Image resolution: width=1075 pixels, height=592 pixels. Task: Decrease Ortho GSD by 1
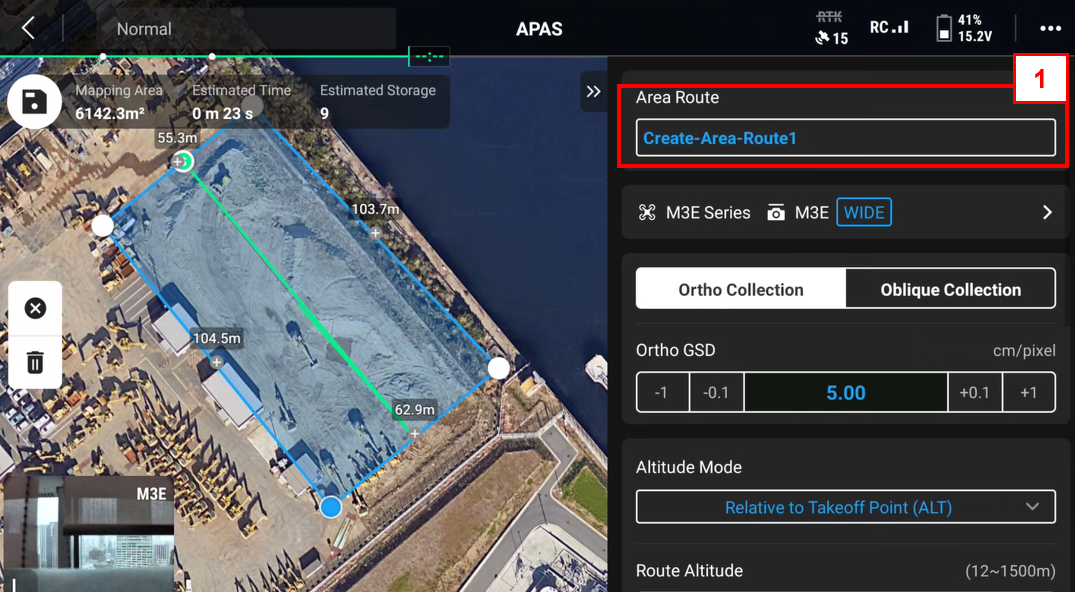pyautogui.click(x=662, y=392)
